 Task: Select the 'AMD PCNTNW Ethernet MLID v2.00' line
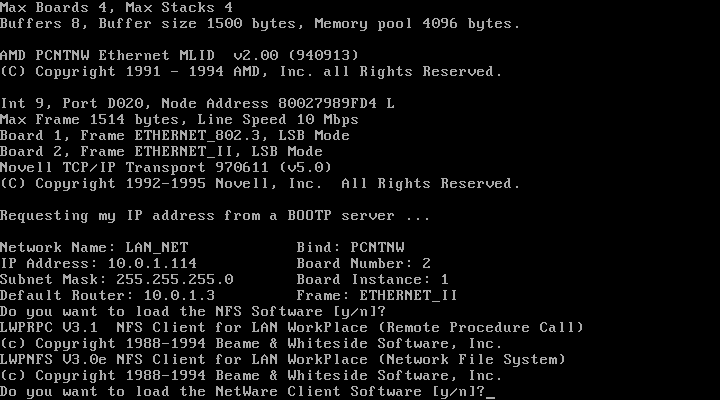click(179, 56)
